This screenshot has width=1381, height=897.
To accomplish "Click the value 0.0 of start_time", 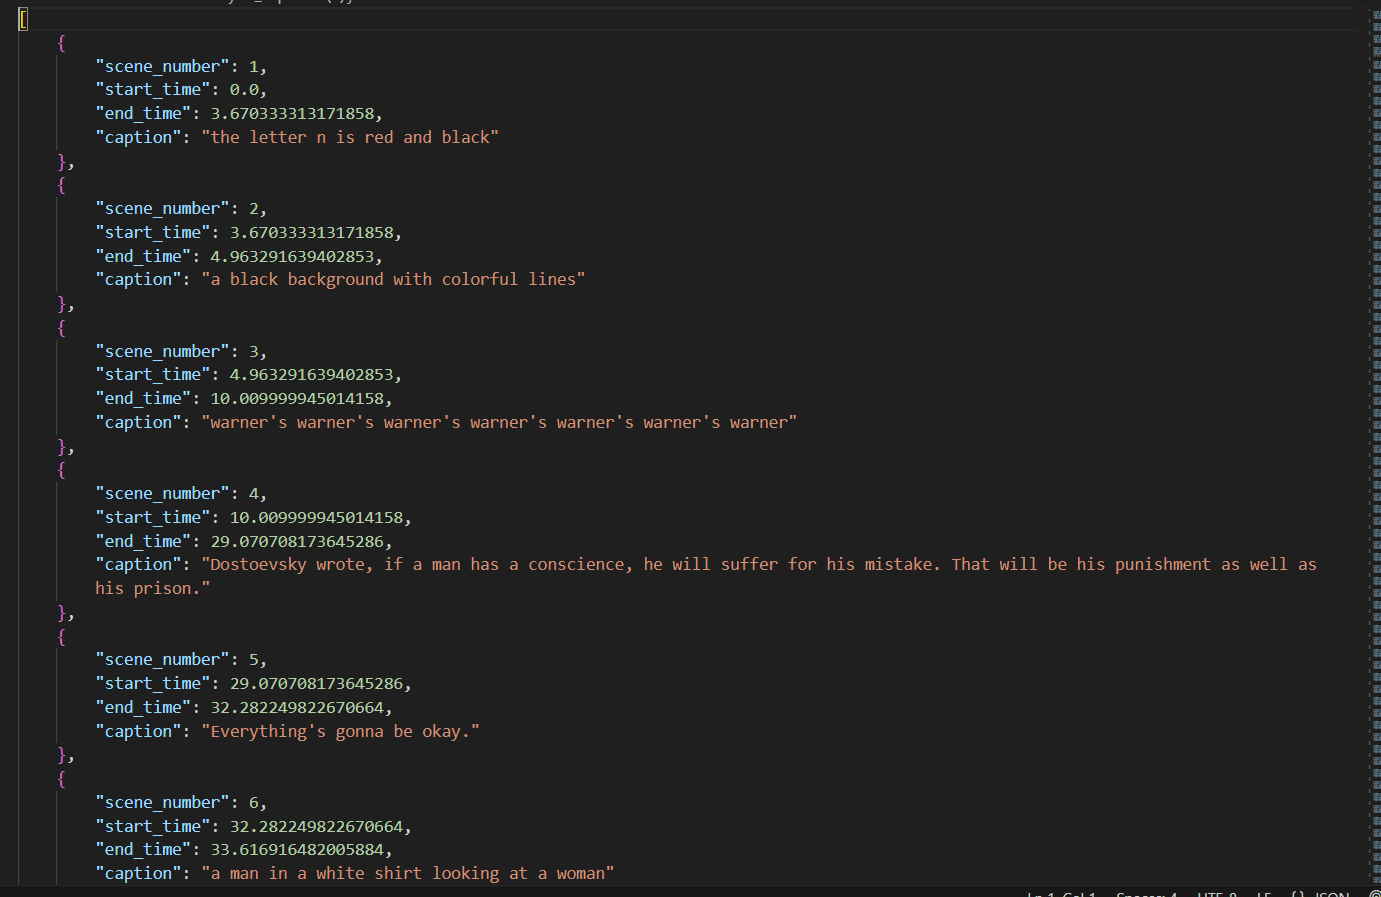I will [x=244, y=90].
